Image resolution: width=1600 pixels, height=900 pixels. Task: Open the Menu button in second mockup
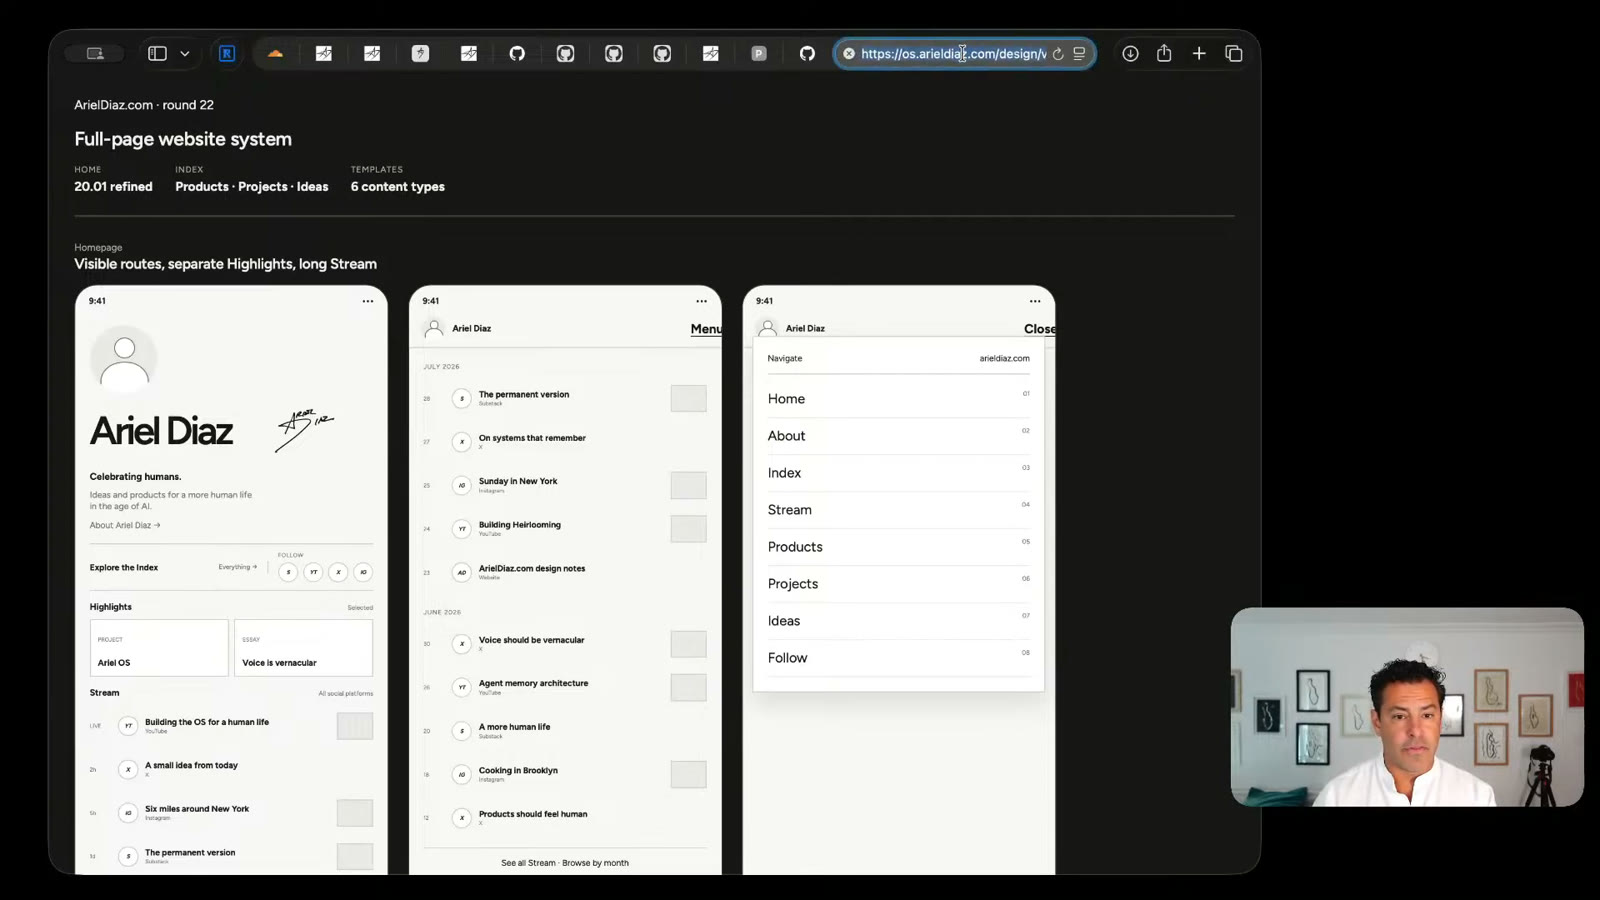click(706, 329)
